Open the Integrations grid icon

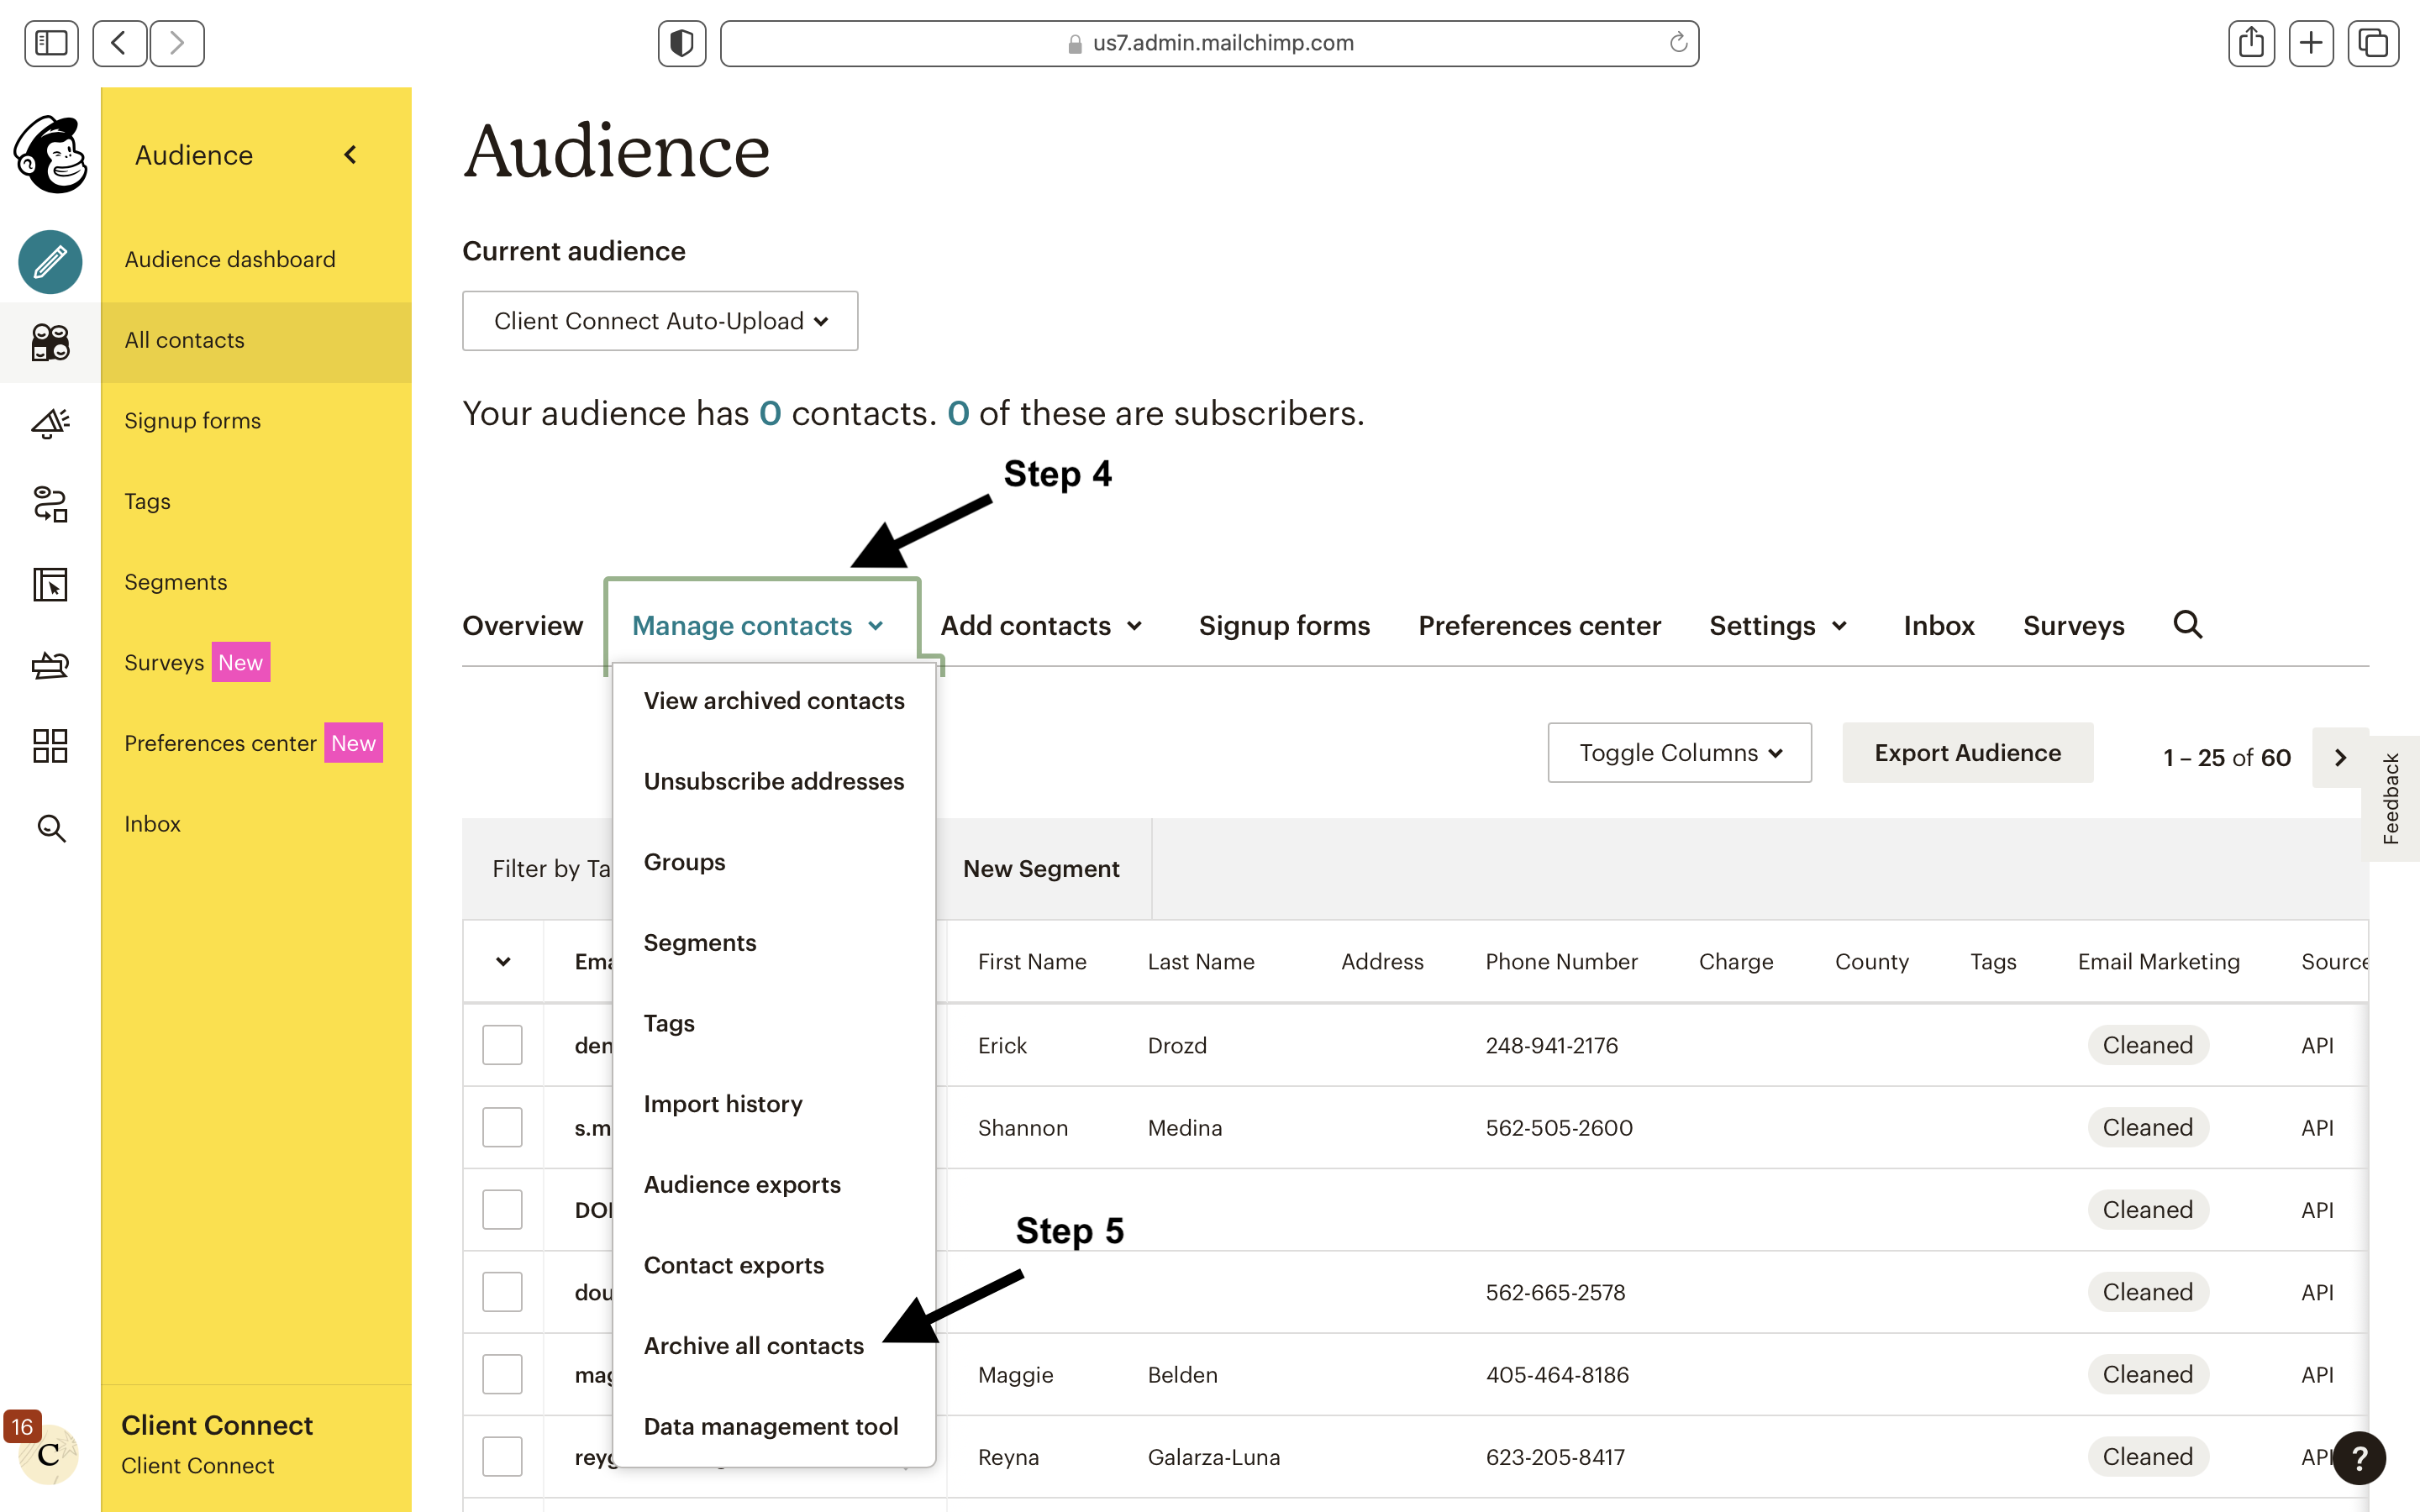point(50,746)
